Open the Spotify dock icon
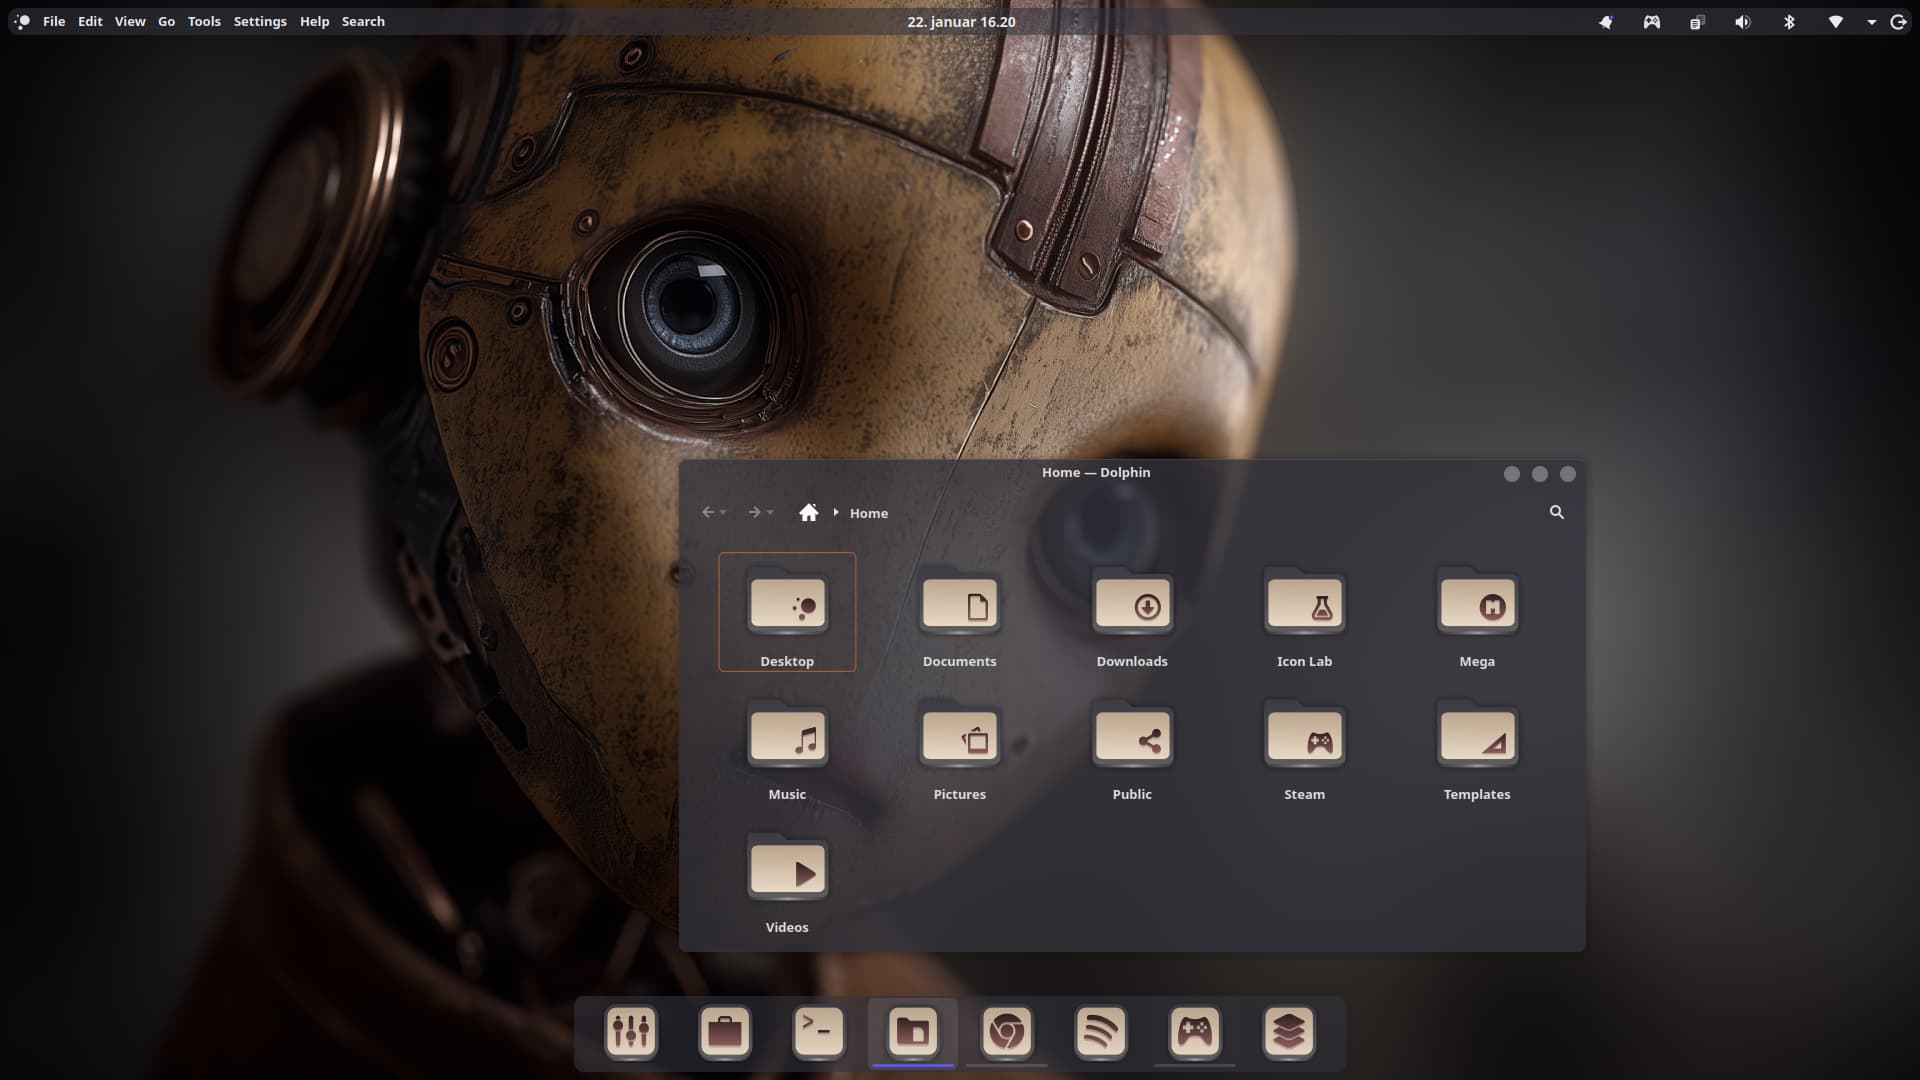The image size is (1920, 1080). [x=1100, y=1032]
